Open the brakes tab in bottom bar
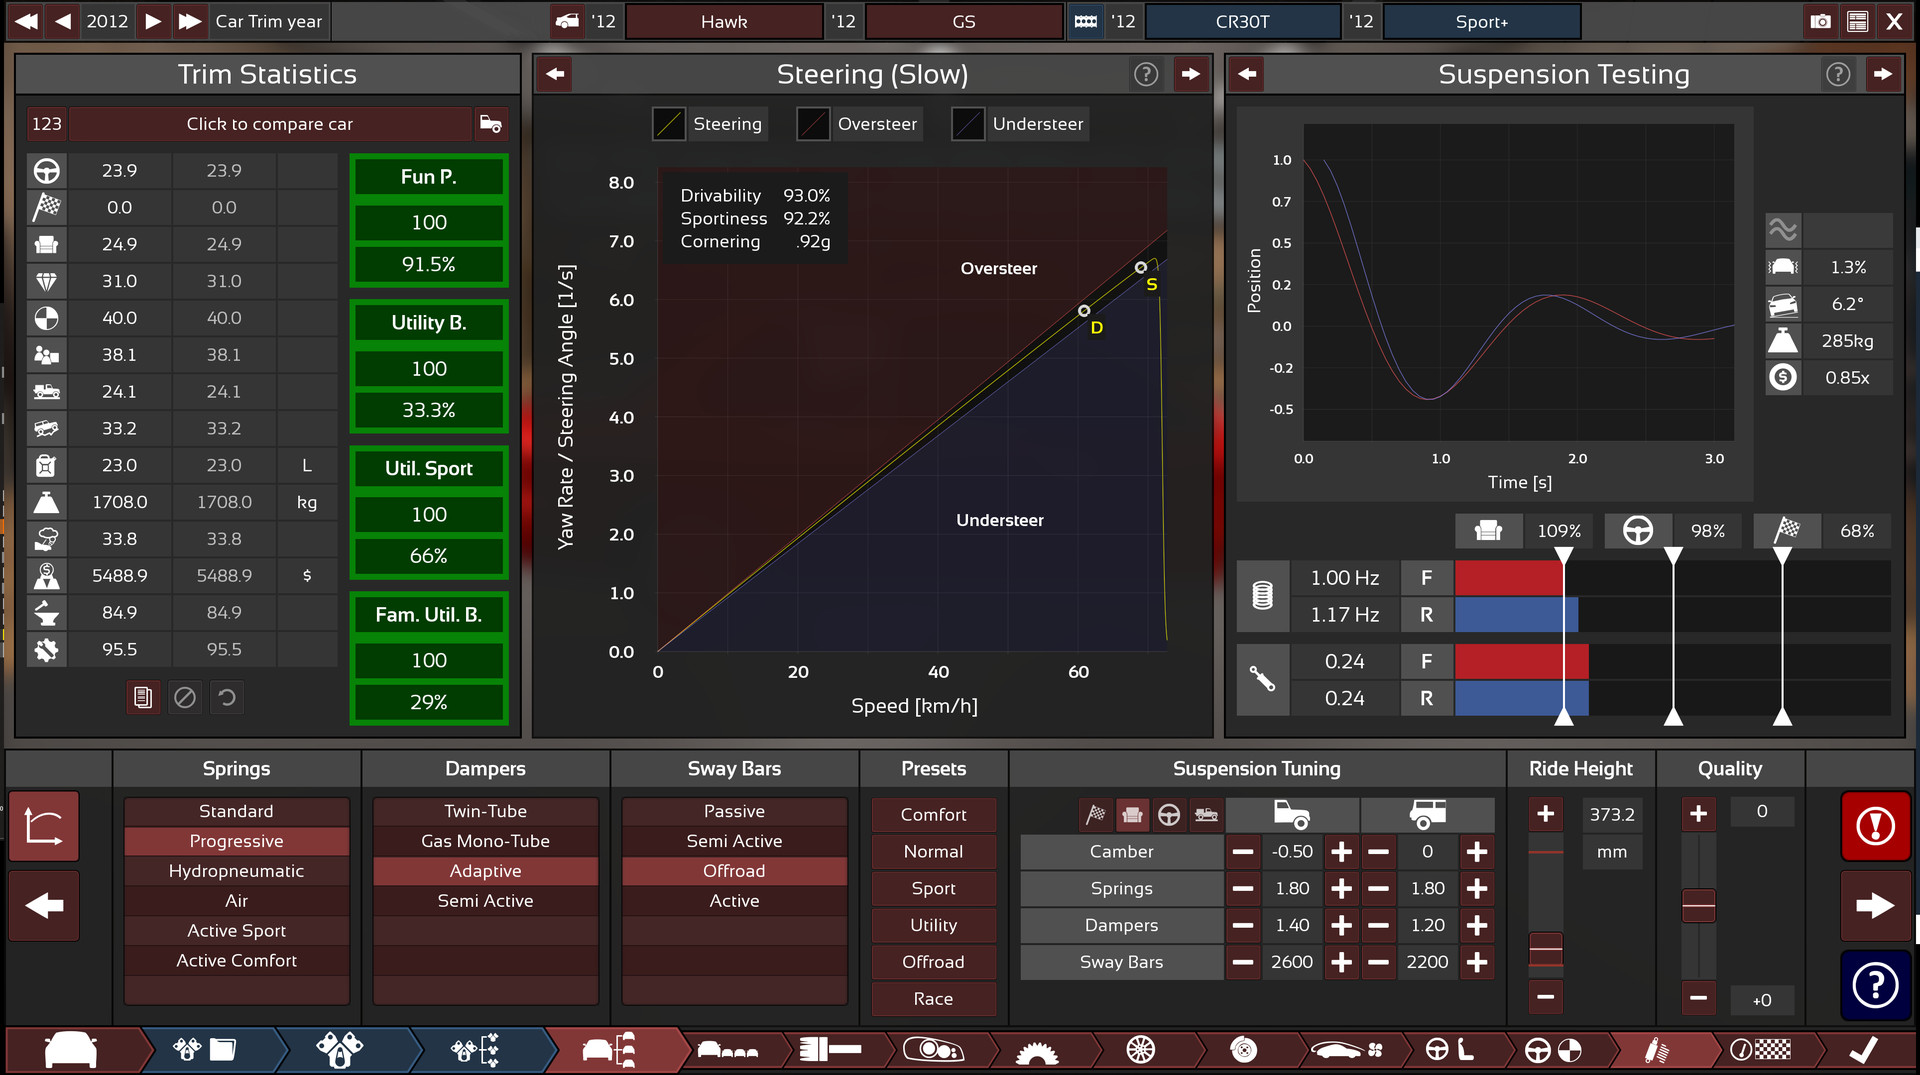Viewport: 1920px width, 1075px height. (x=1243, y=1049)
